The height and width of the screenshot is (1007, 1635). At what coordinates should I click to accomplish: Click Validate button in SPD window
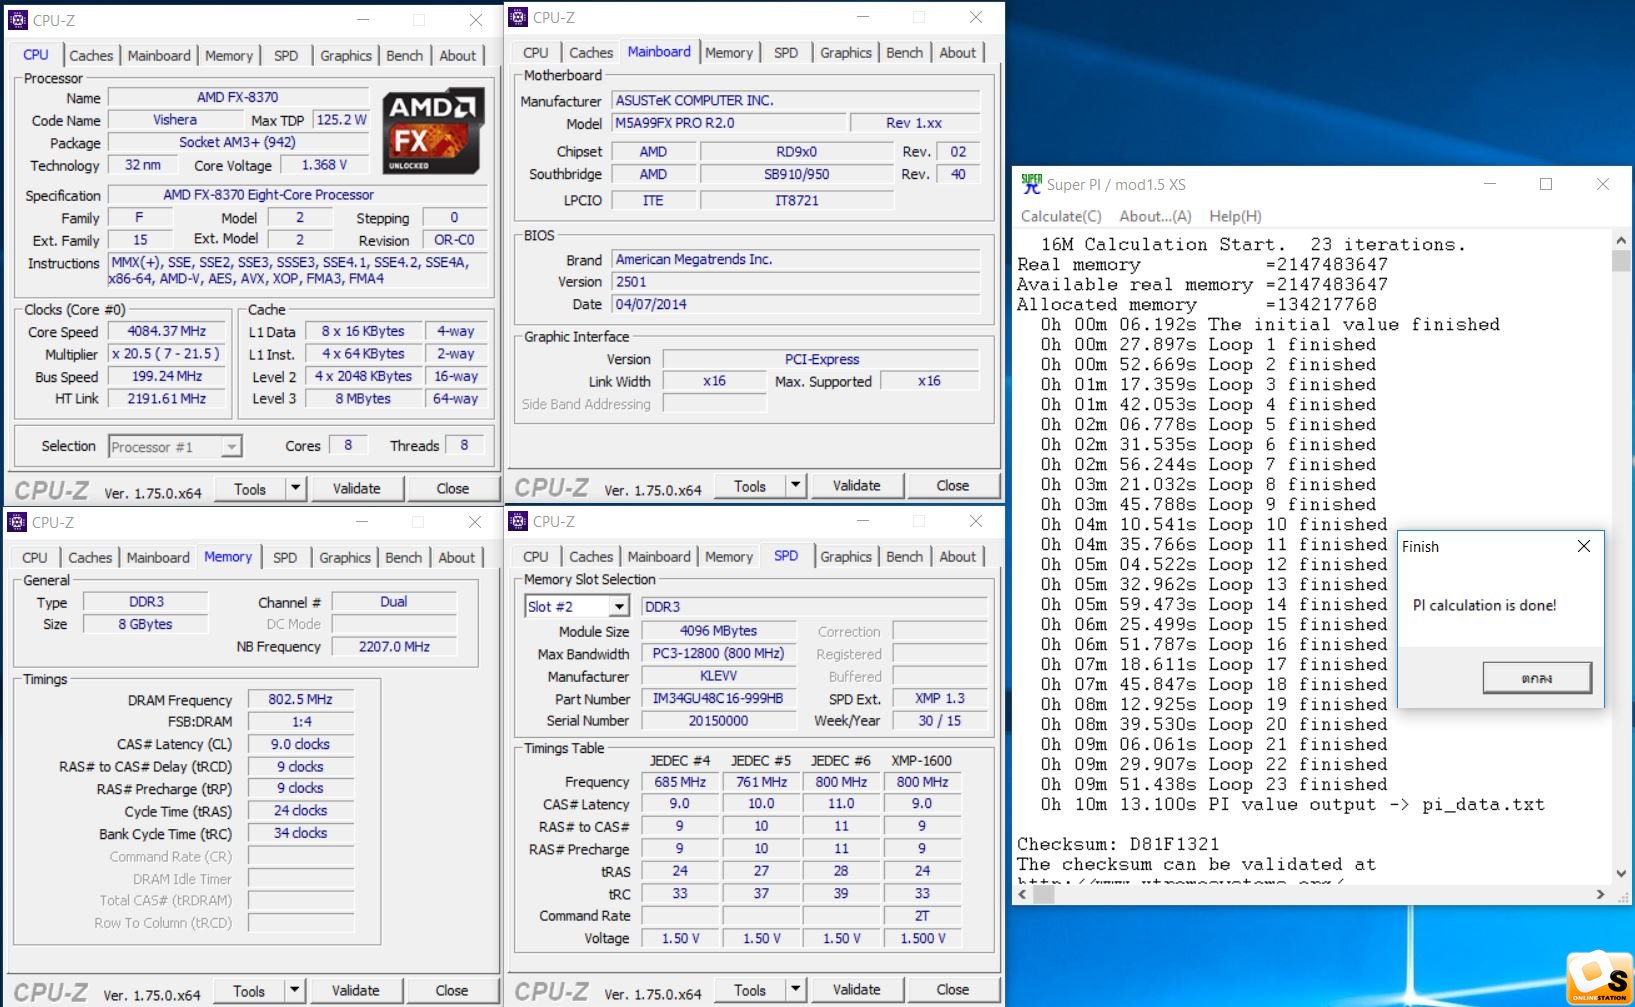pos(857,990)
